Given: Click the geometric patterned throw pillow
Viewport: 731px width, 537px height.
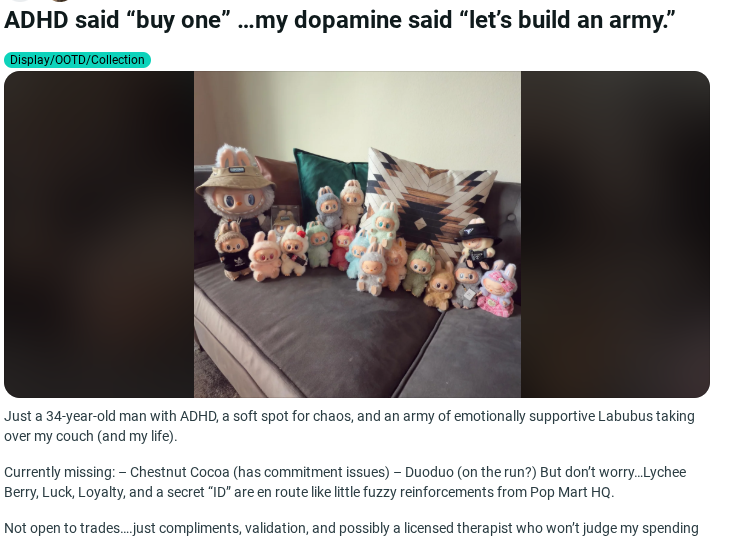Looking at the screenshot, I should (427, 198).
